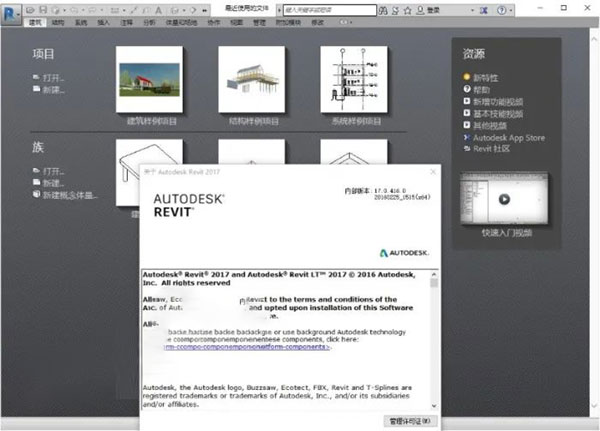Click the Section view icon
Screen dimensions: 600x431
(193, 10)
